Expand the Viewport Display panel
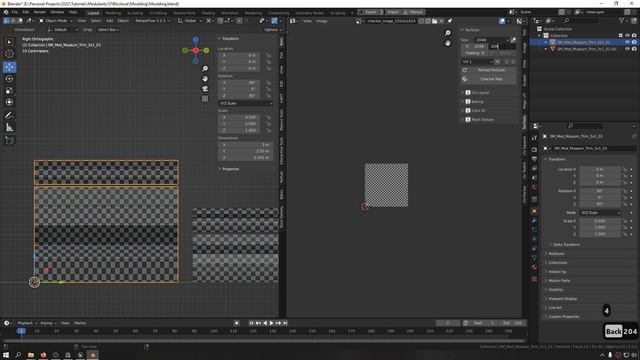640x360 pixels. pos(562,299)
